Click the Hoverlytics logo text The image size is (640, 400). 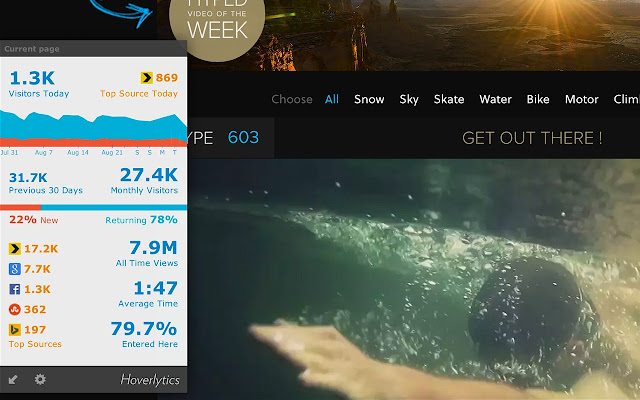coord(150,380)
